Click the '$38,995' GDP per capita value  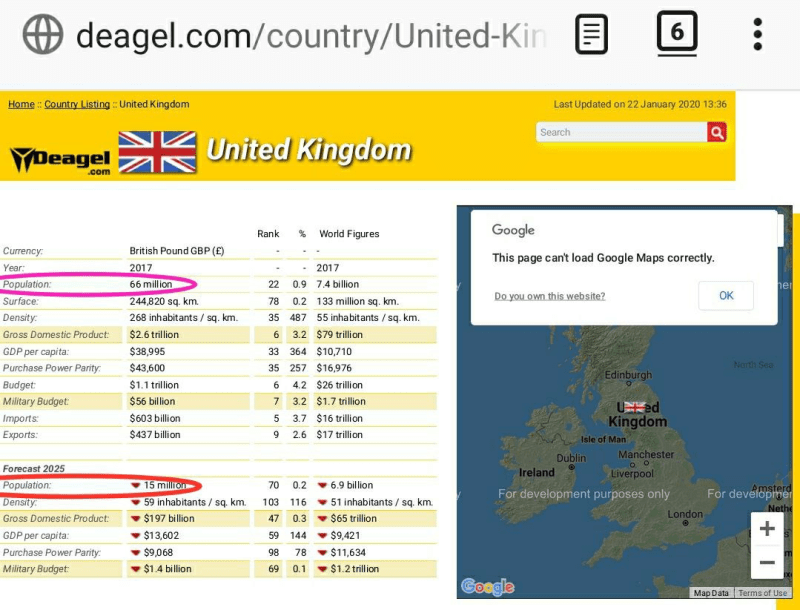click(147, 351)
